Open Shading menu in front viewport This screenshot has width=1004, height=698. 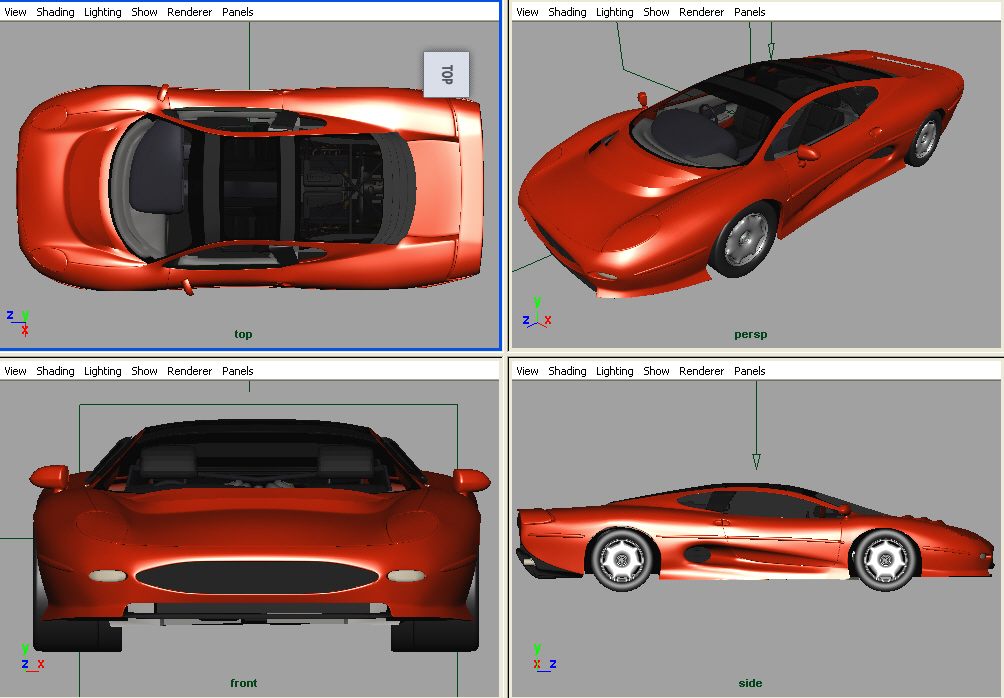55,371
